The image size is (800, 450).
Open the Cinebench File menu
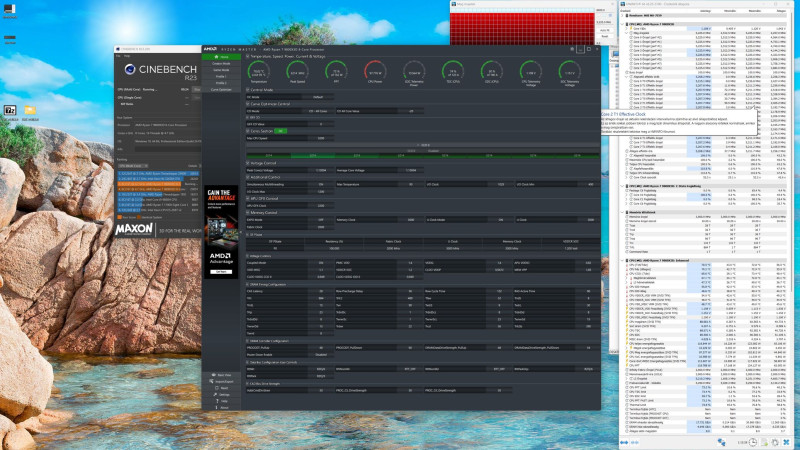point(118,56)
